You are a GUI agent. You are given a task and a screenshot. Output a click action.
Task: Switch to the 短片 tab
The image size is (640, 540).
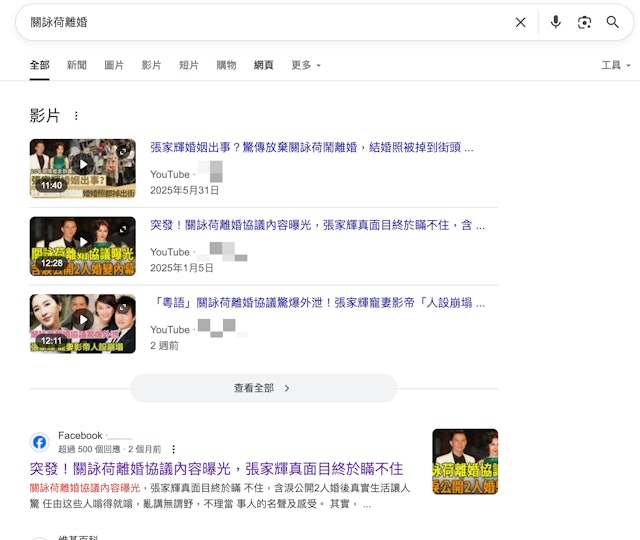pyautogui.click(x=189, y=65)
